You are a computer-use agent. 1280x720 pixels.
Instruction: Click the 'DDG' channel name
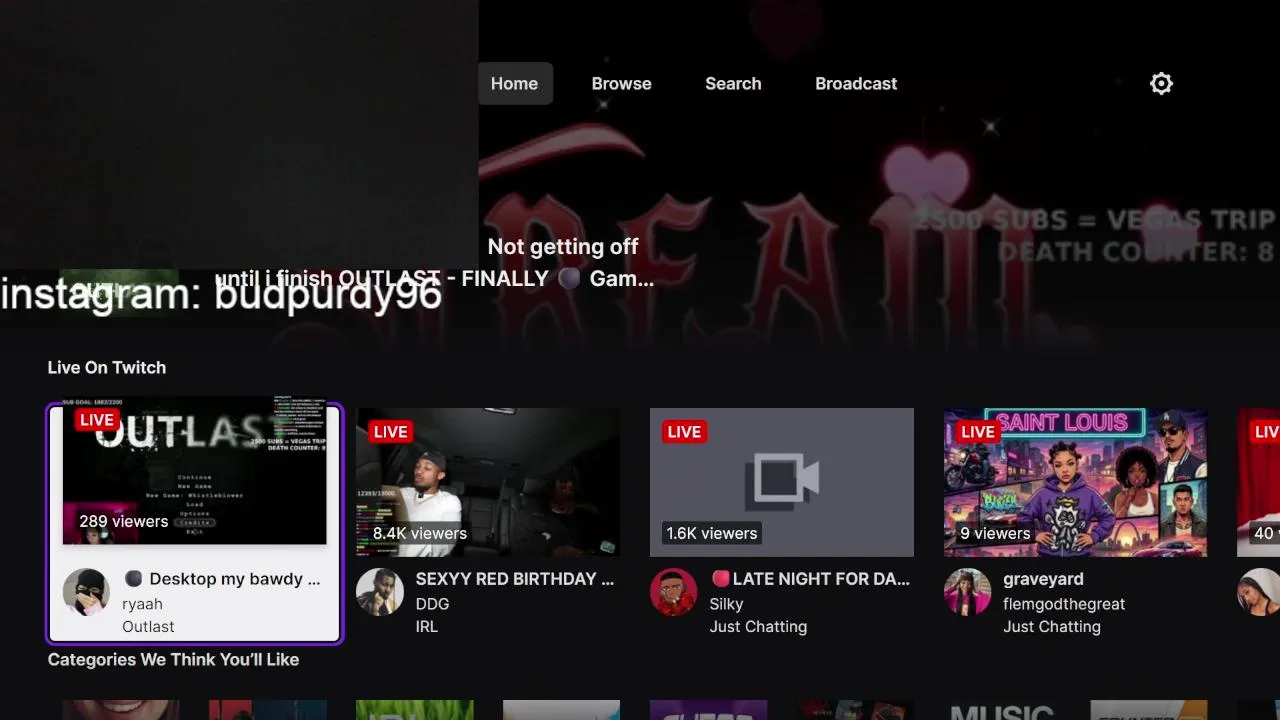coord(432,604)
